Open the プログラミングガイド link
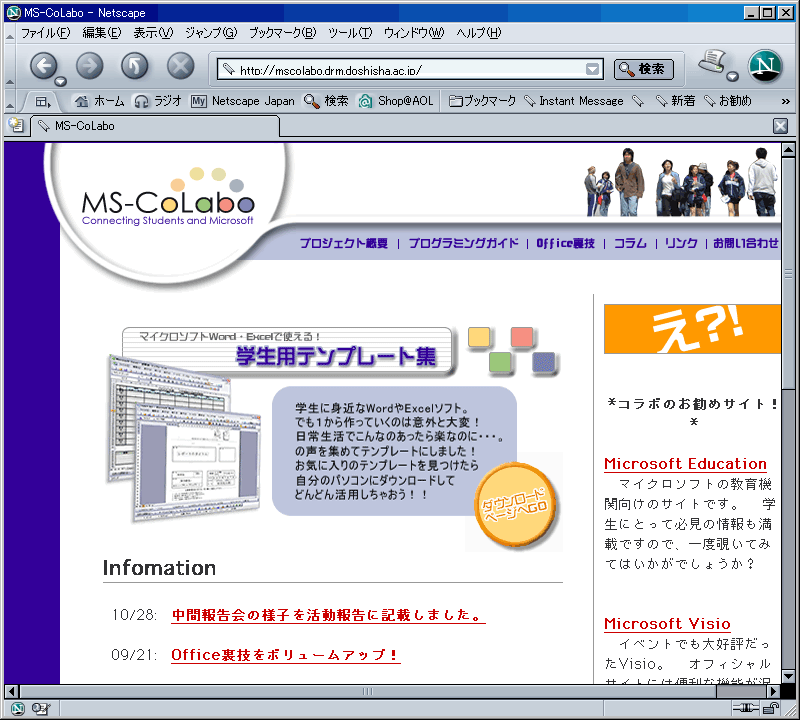 click(463, 243)
